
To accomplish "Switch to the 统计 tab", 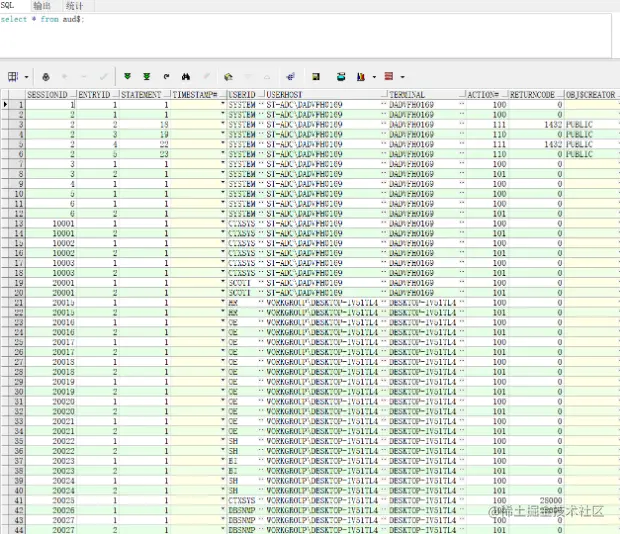I will click(74, 6).
